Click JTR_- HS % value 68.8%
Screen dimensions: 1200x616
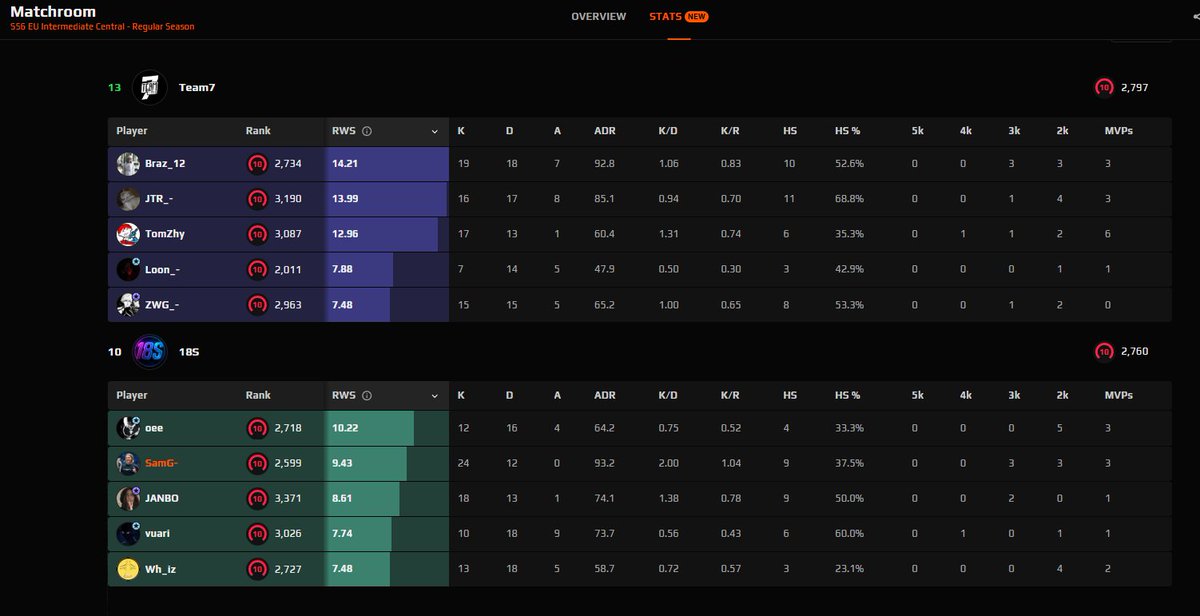click(849, 199)
